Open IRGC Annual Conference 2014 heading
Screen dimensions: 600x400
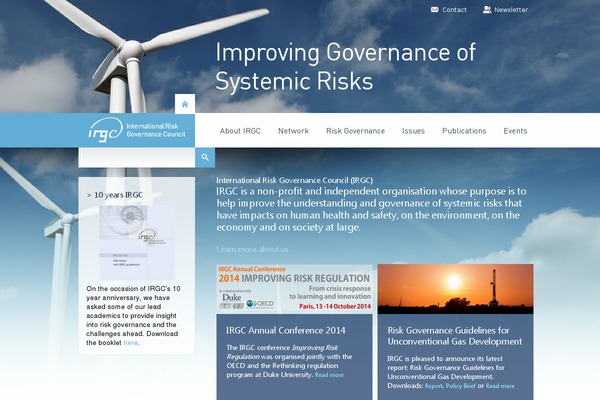point(285,330)
